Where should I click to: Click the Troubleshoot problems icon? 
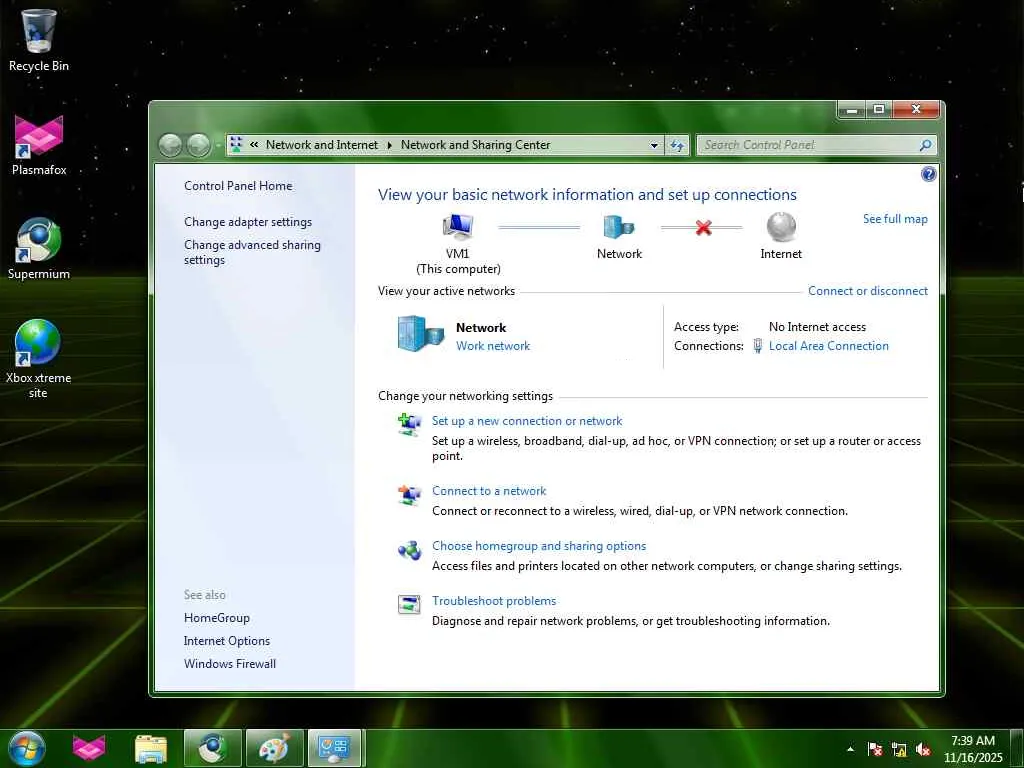pos(409,605)
